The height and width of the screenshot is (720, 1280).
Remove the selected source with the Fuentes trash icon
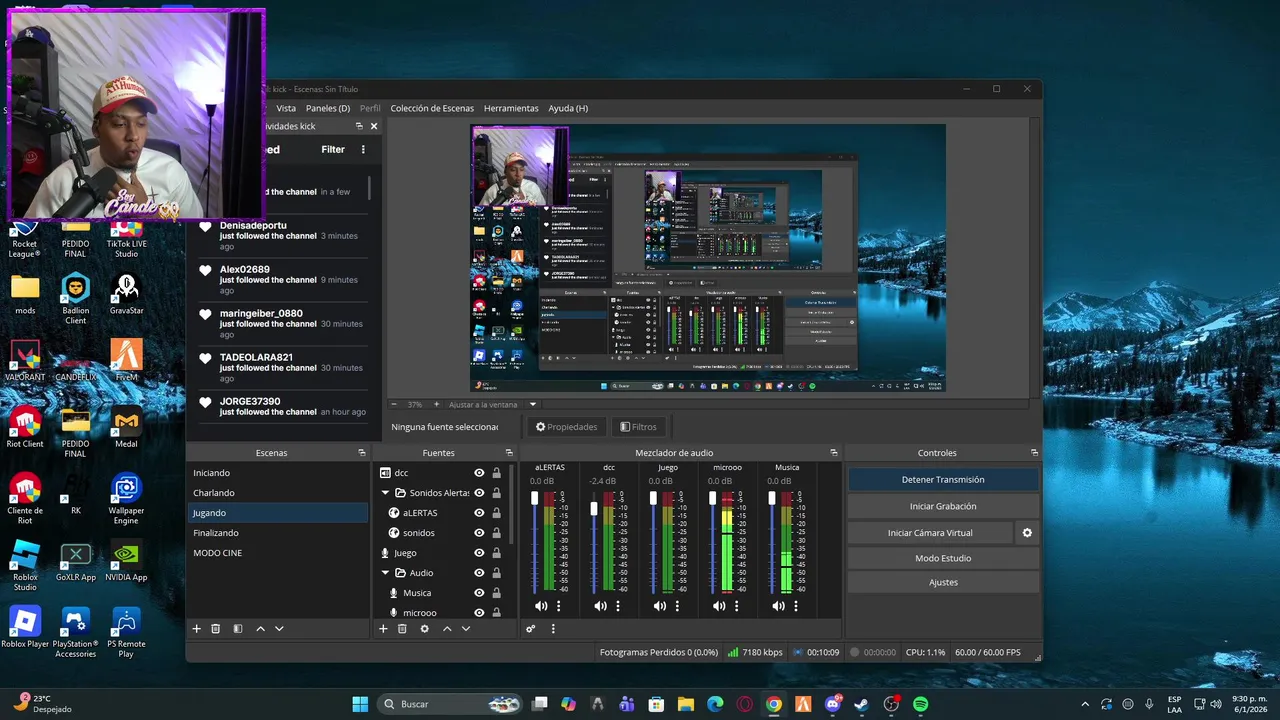pyautogui.click(x=402, y=629)
